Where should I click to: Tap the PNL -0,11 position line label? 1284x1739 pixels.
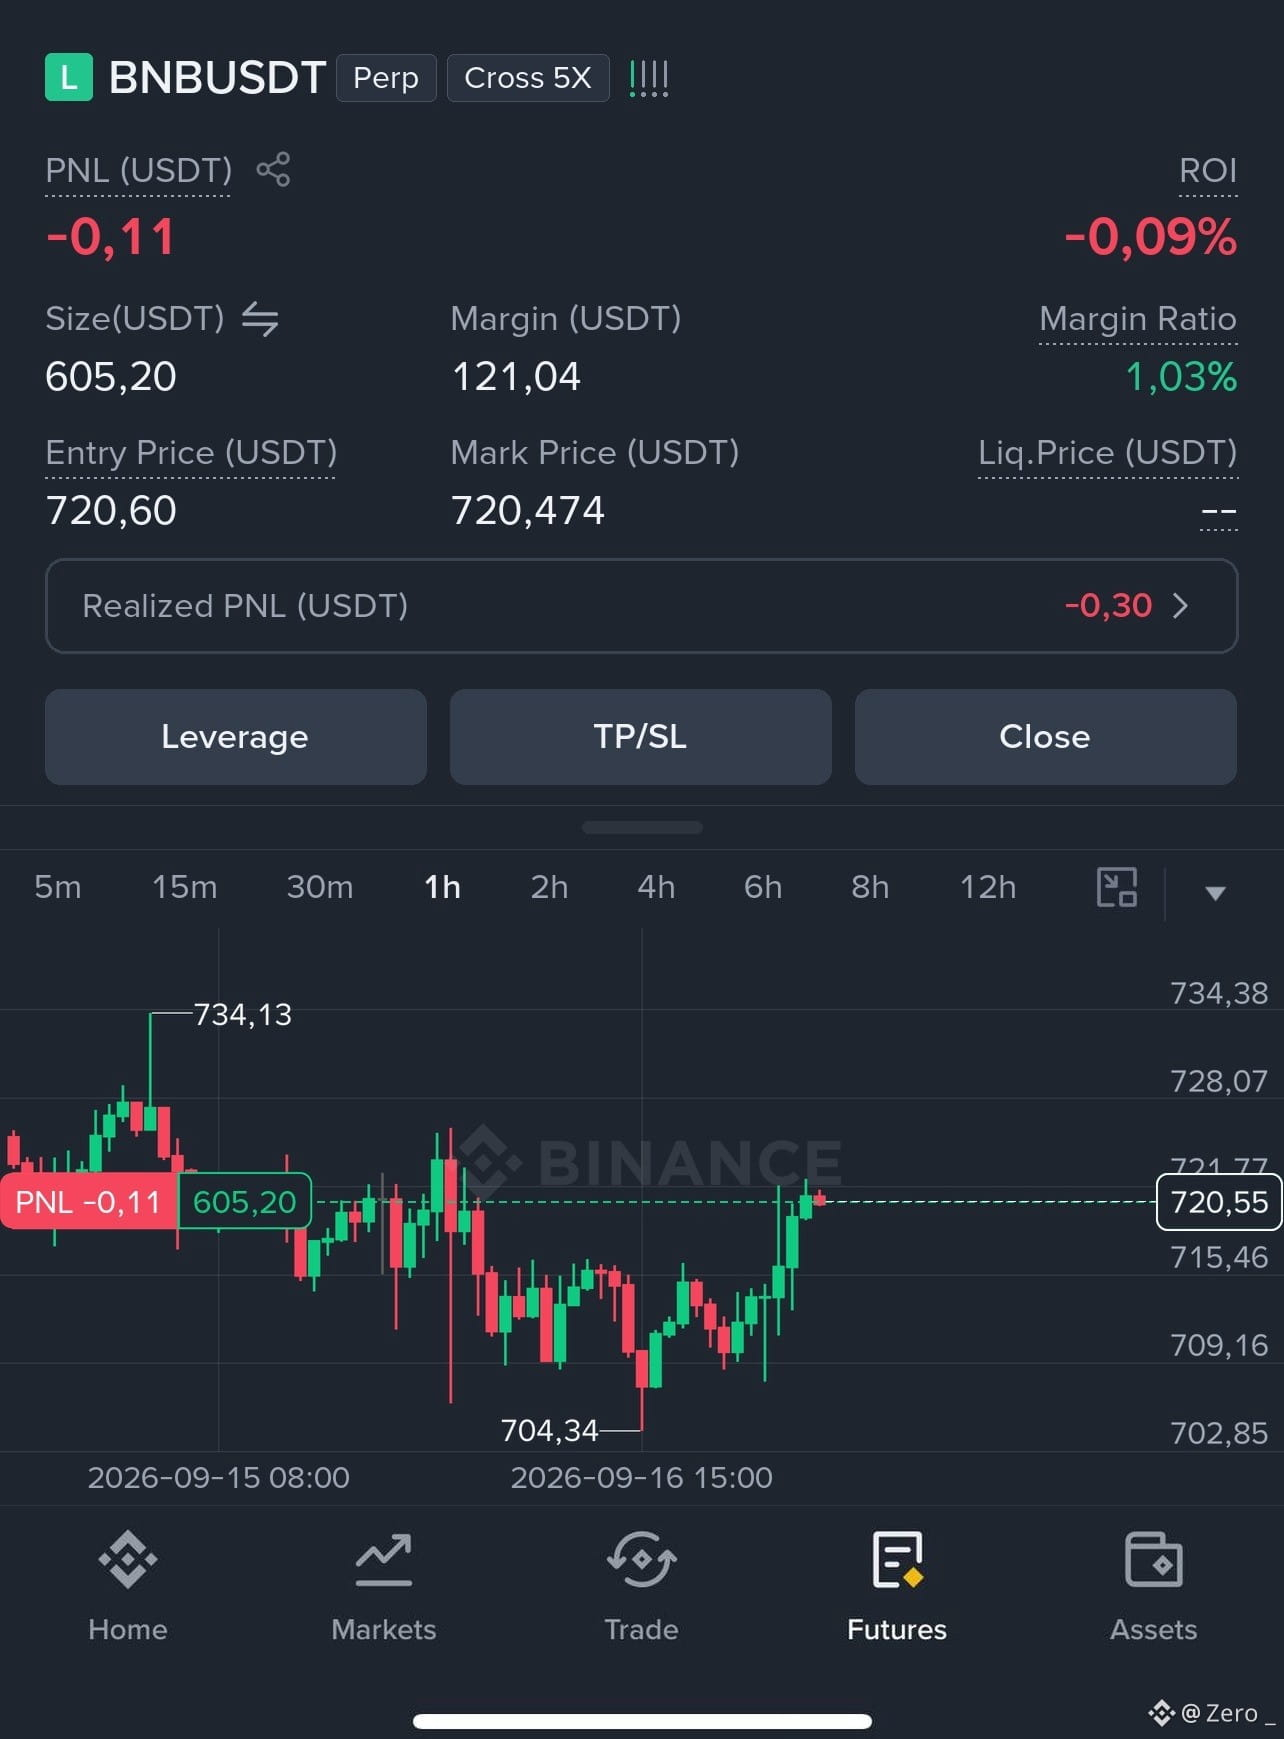click(89, 1201)
